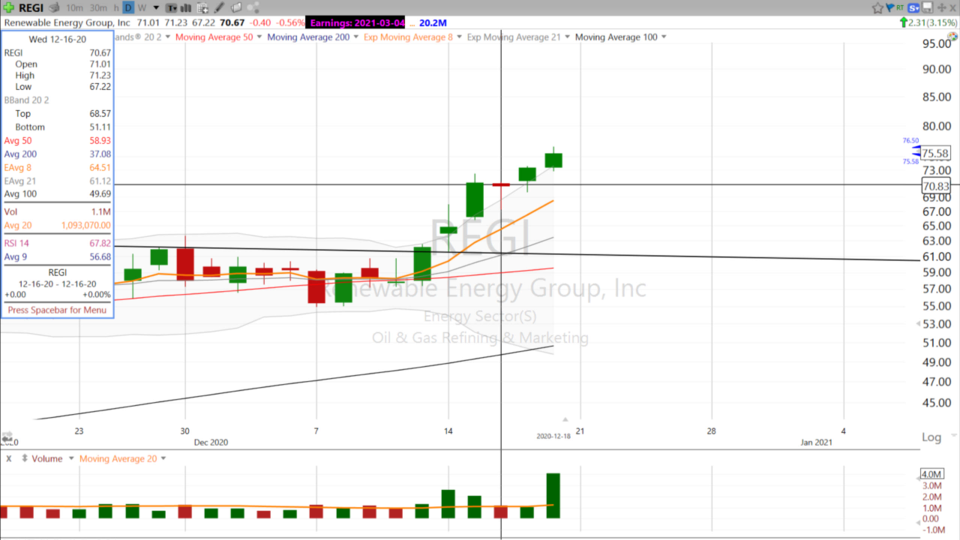Click the REGI ticker symbol box
This screenshot has height=540, width=960.
(x=31, y=7)
